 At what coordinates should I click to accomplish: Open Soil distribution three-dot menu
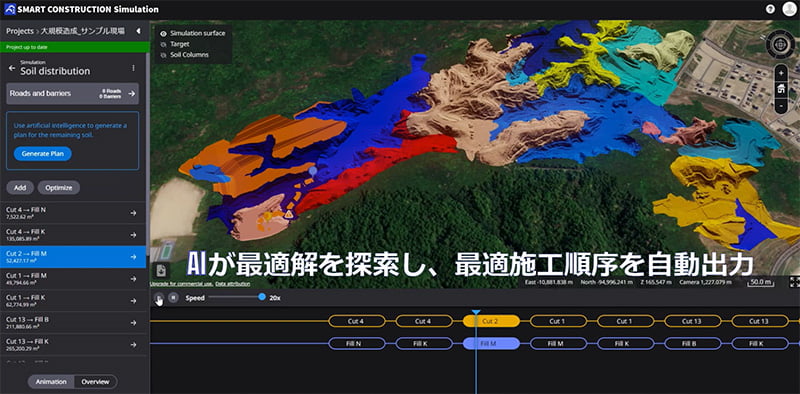pos(134,68)
